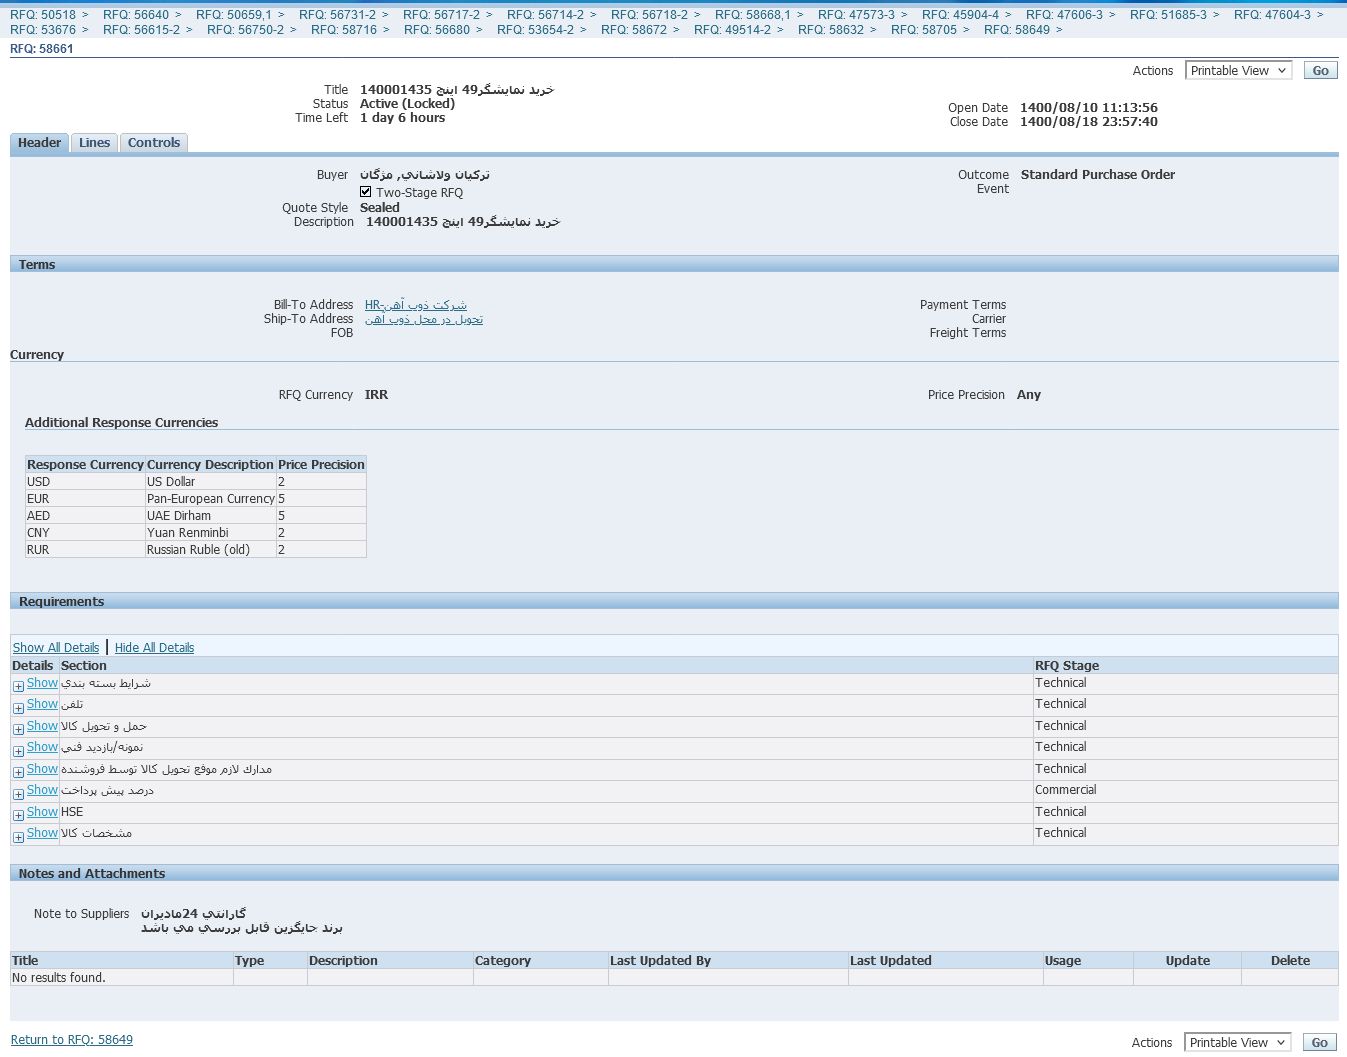Click the Hide All Details link

point(154,648)
